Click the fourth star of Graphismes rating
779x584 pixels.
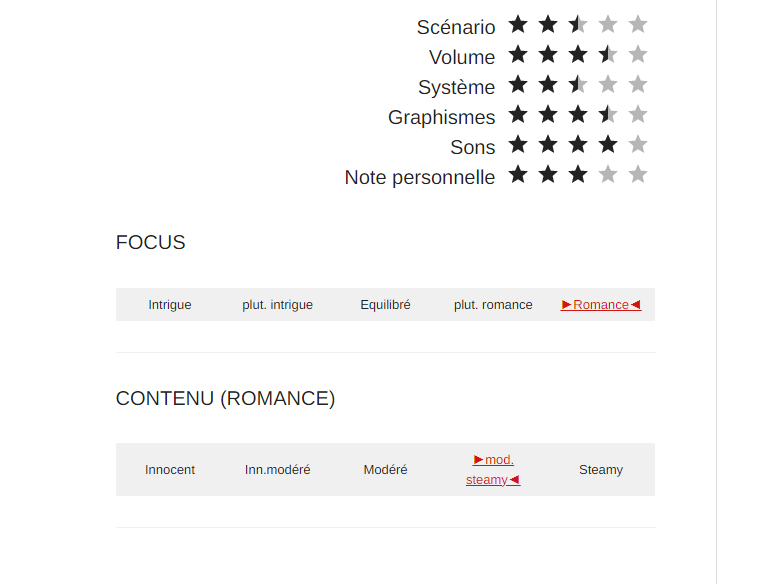tap(608, 114)
